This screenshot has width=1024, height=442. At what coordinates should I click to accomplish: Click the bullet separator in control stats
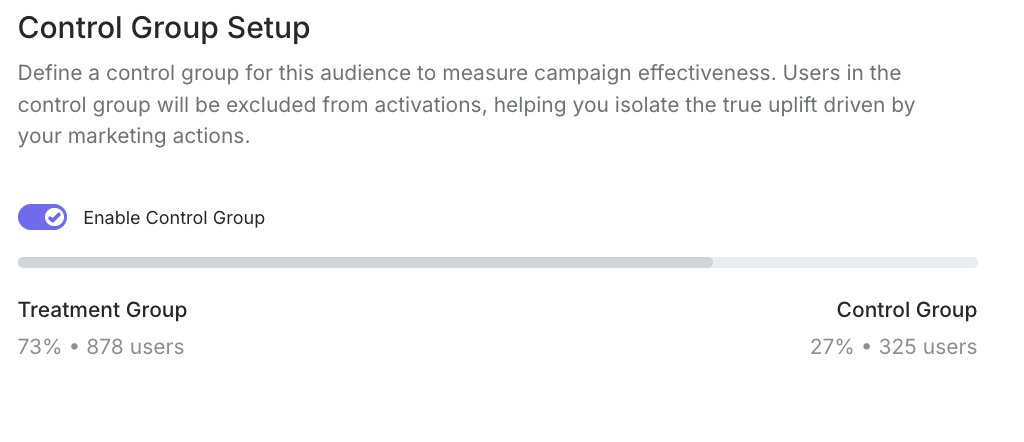[x=866, y=347]
